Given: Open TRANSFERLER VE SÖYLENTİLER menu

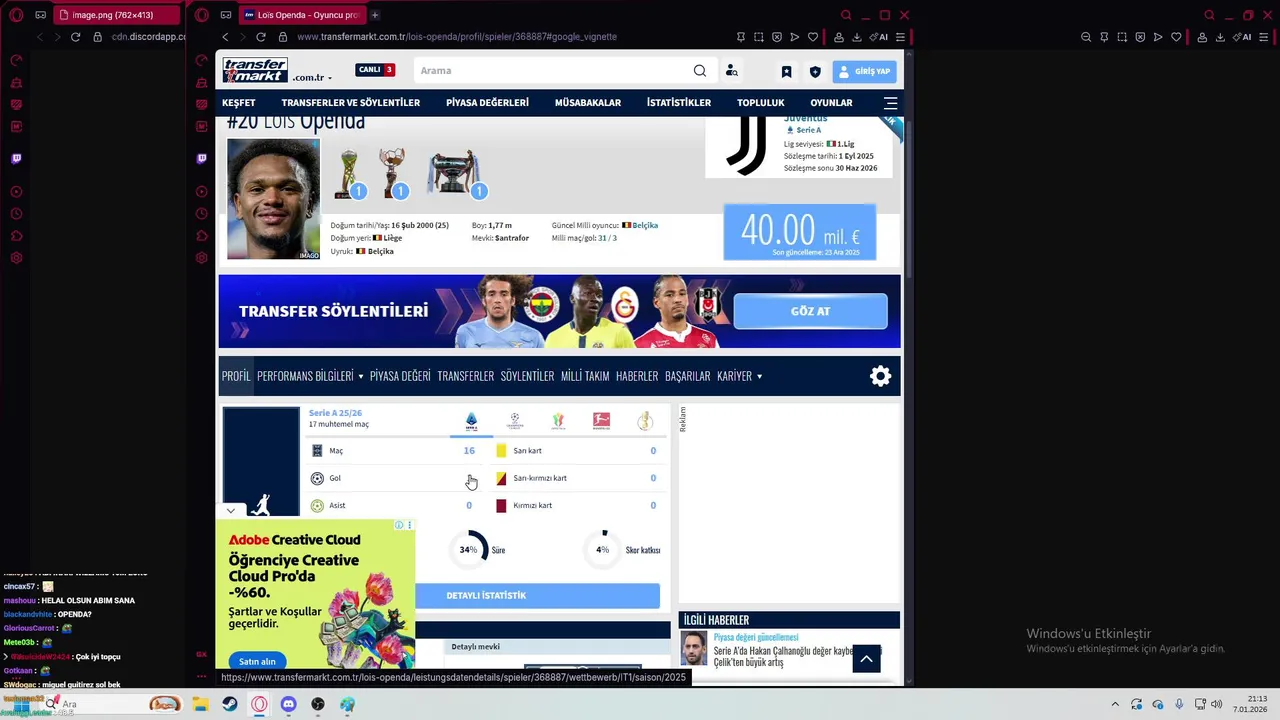Looking at the screenshot, I should click(351, 103).
